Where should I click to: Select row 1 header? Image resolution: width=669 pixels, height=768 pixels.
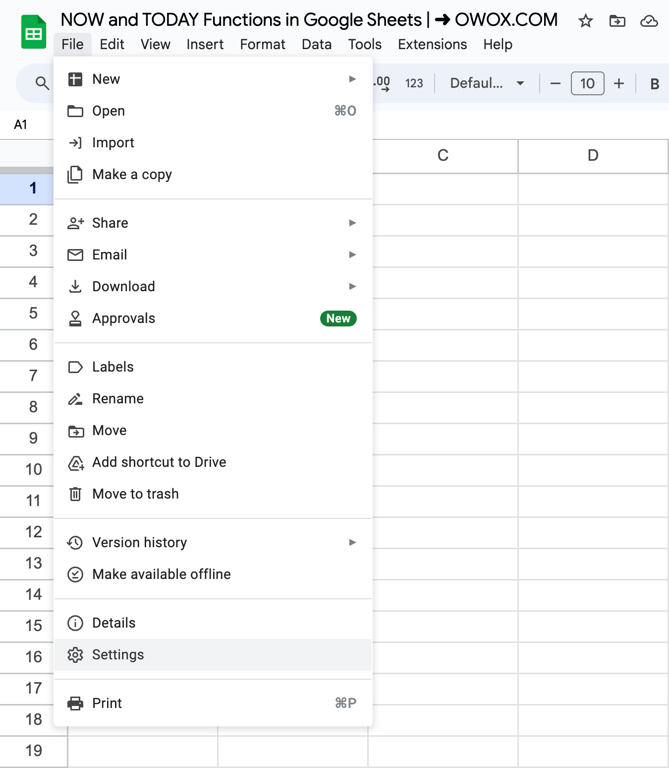click(26, 189)
